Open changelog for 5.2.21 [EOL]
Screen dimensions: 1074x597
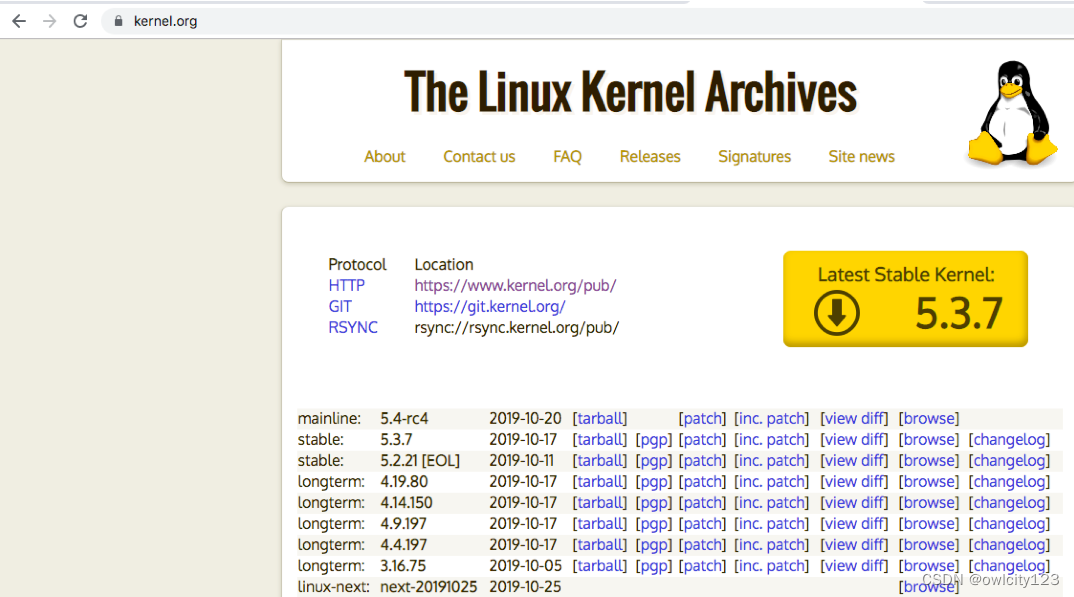click(x=1009, y=461)
